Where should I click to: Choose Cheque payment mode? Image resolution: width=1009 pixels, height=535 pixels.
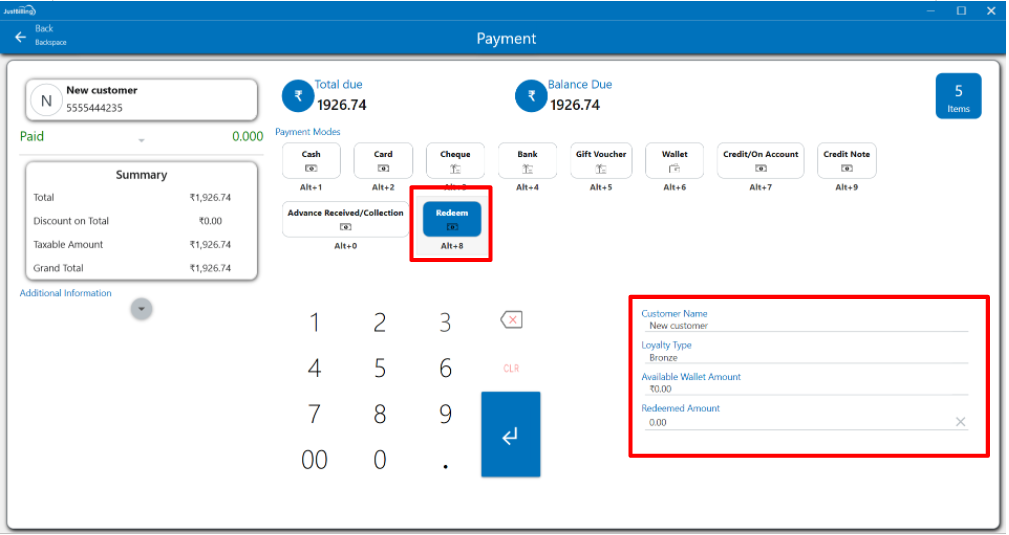pyautogui.click(x=455, y=161)
